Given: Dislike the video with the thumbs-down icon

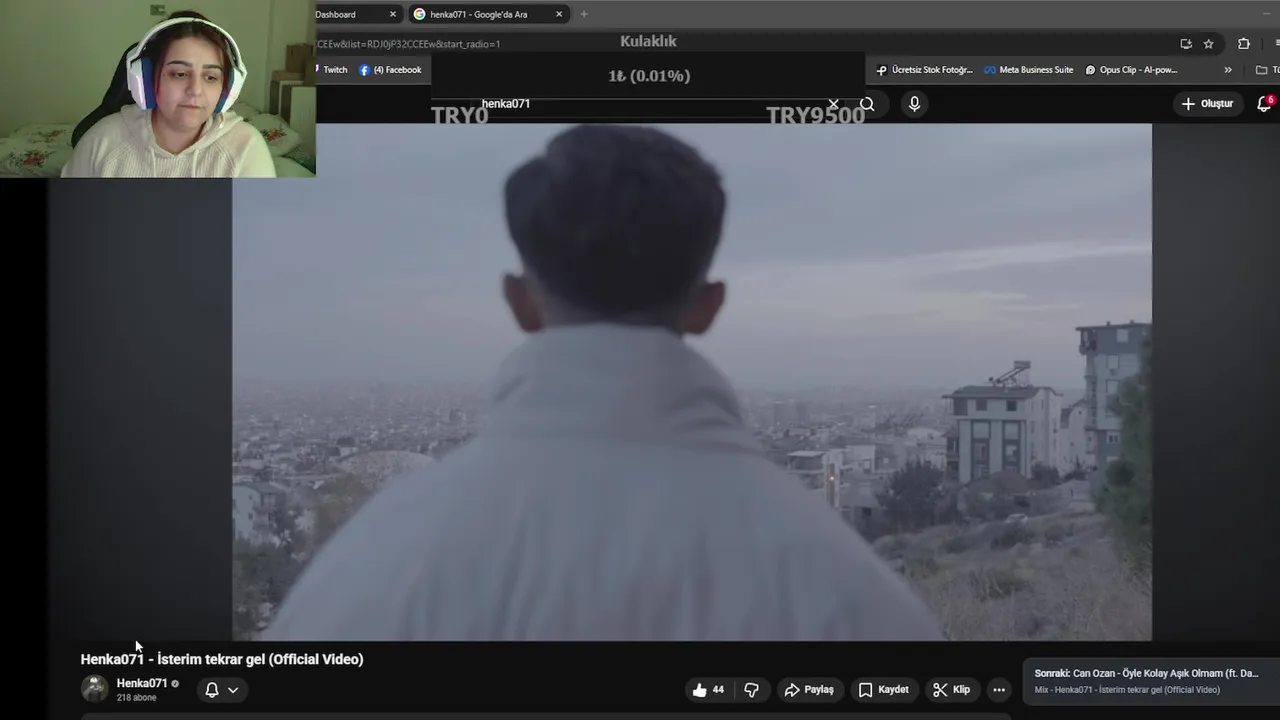Looking at the screenshot, I should pos(751,690).
